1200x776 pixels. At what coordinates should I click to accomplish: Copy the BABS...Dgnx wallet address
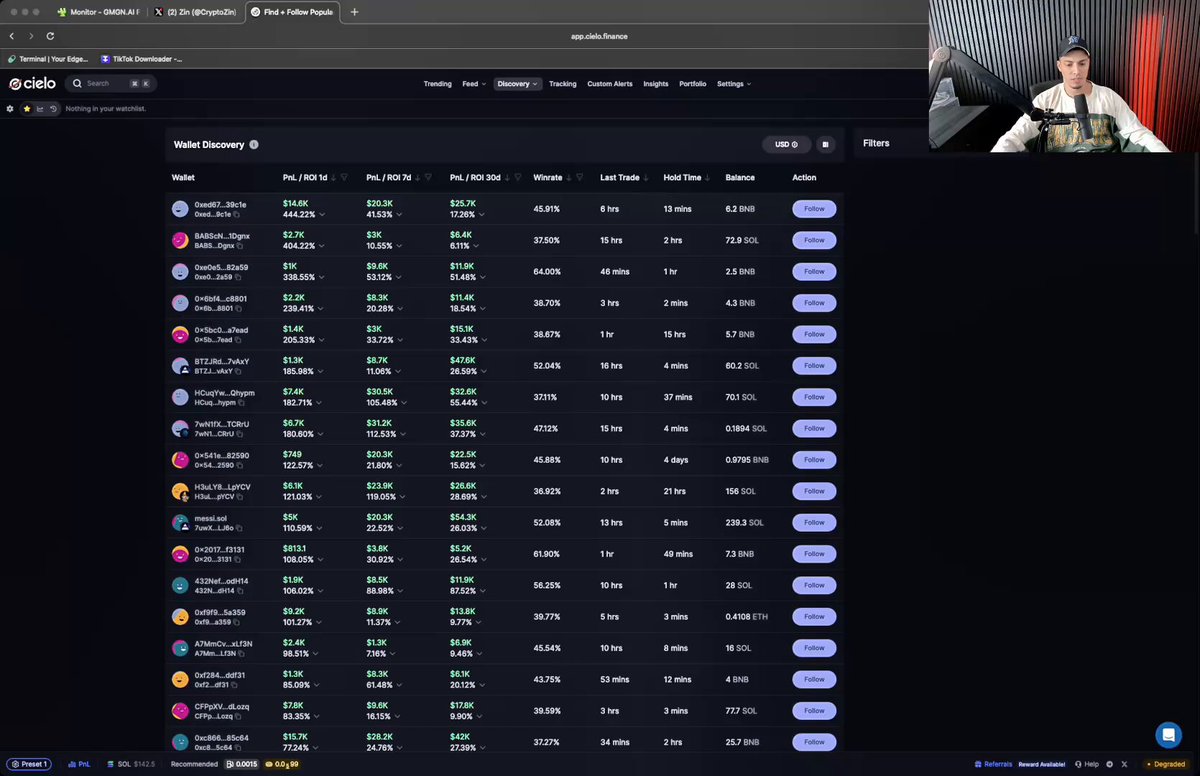(x=240, y=246)
